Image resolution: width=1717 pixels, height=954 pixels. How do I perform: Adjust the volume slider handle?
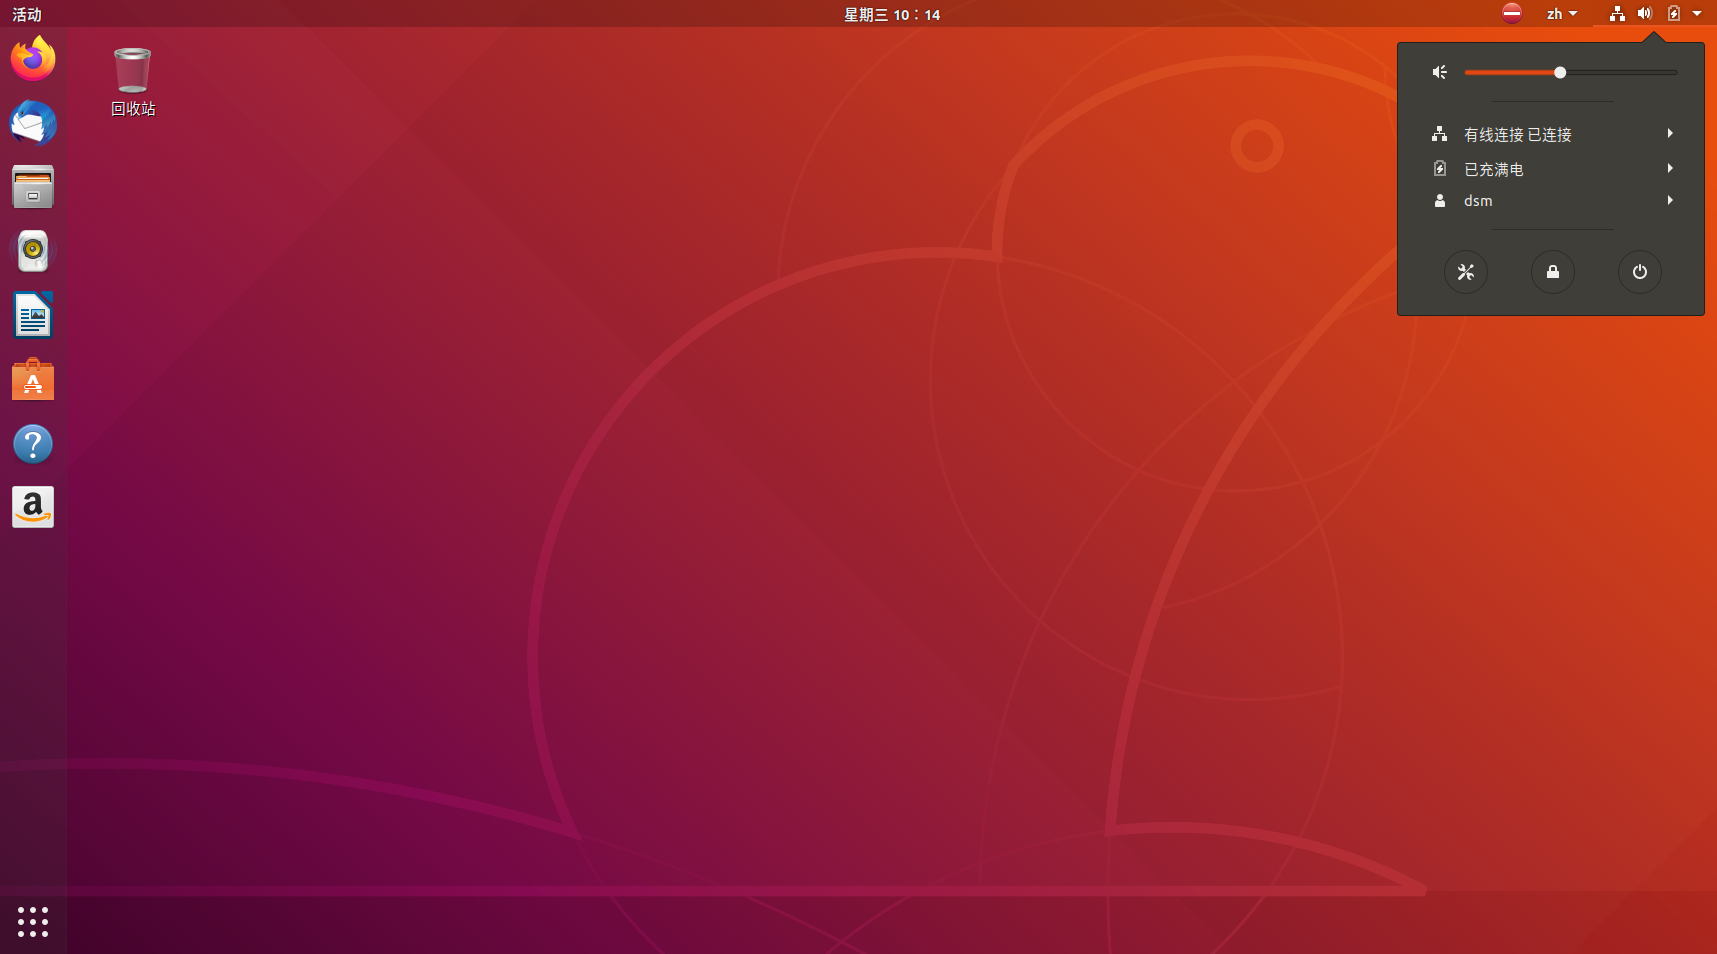1560,72
